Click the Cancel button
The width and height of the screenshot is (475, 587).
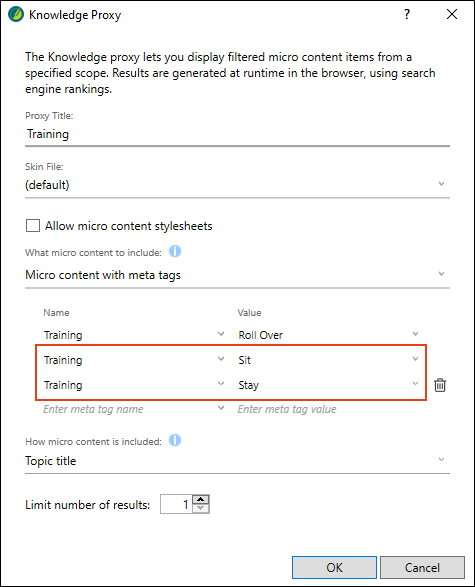coord(422,568)
